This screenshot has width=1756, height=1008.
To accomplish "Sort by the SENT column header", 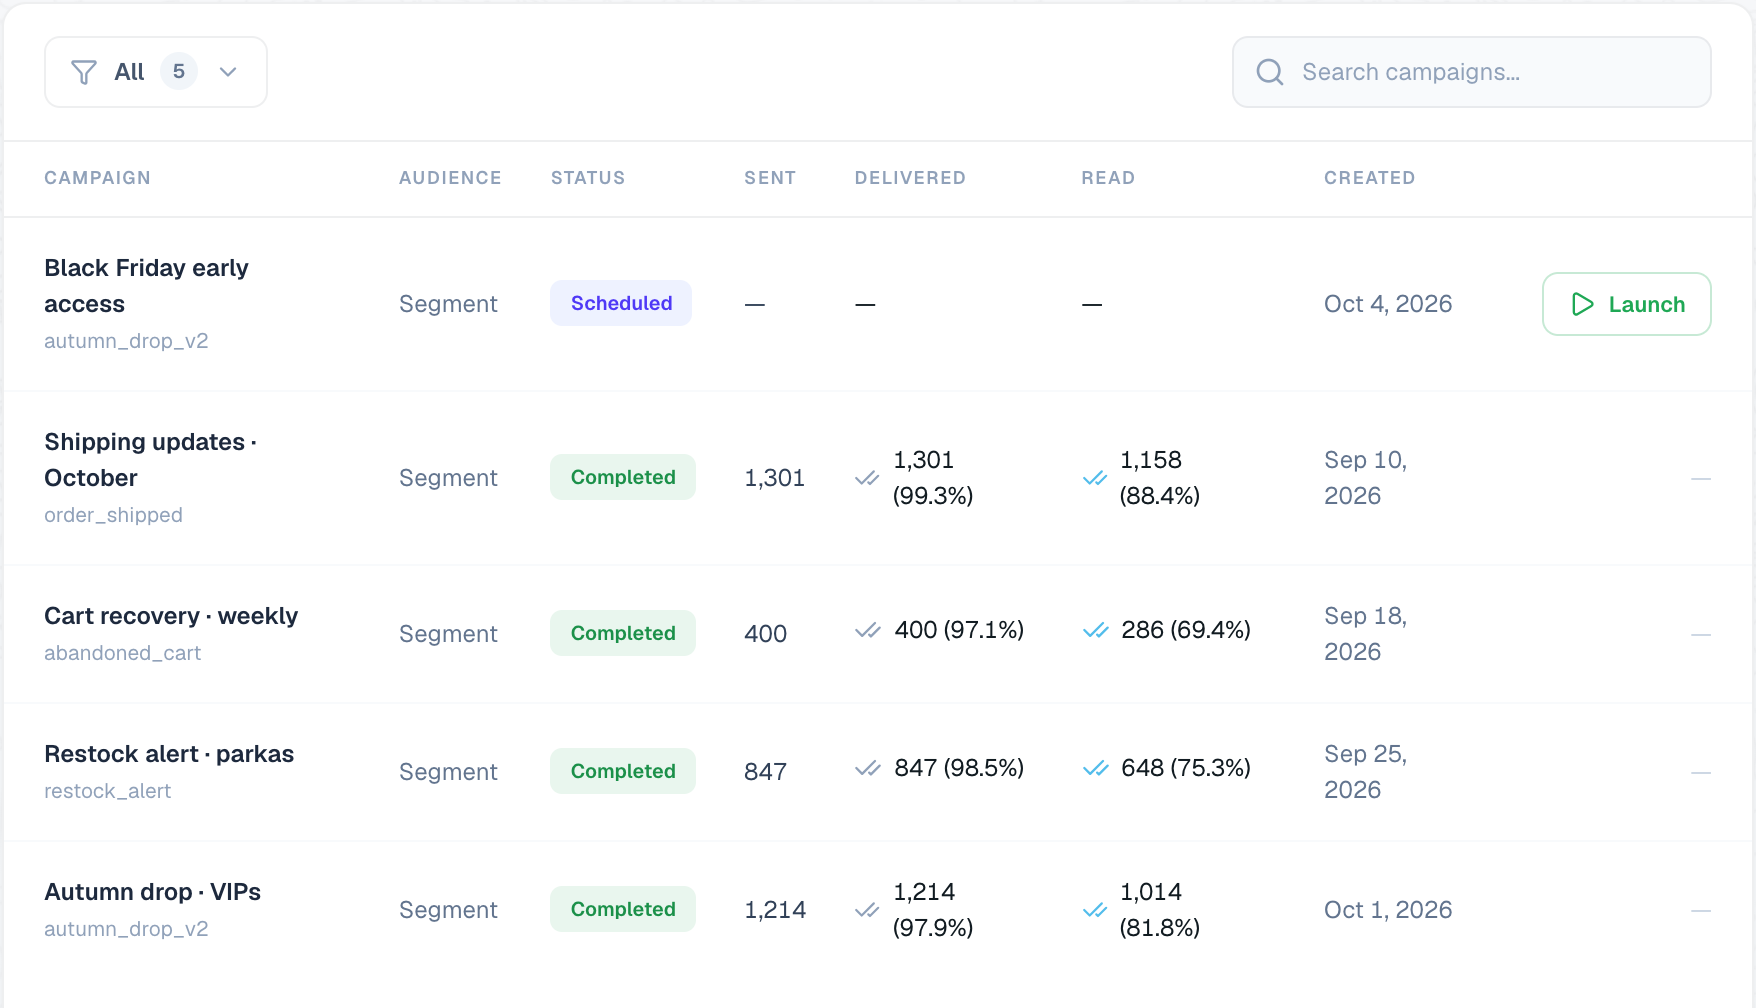I will (x=770, y=178).
